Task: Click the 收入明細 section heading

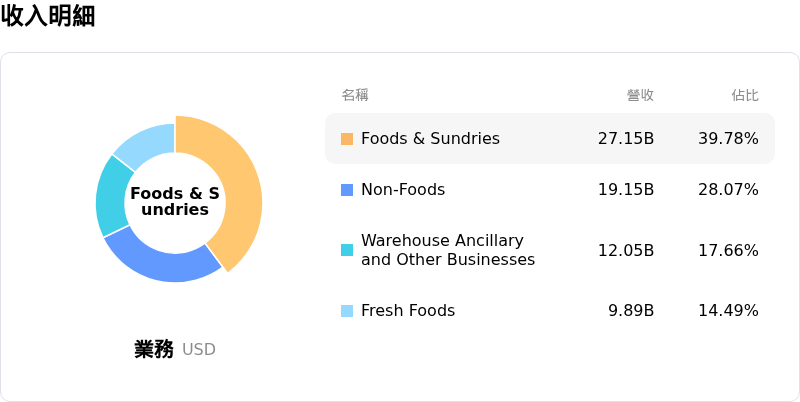Action: [48, 16]
